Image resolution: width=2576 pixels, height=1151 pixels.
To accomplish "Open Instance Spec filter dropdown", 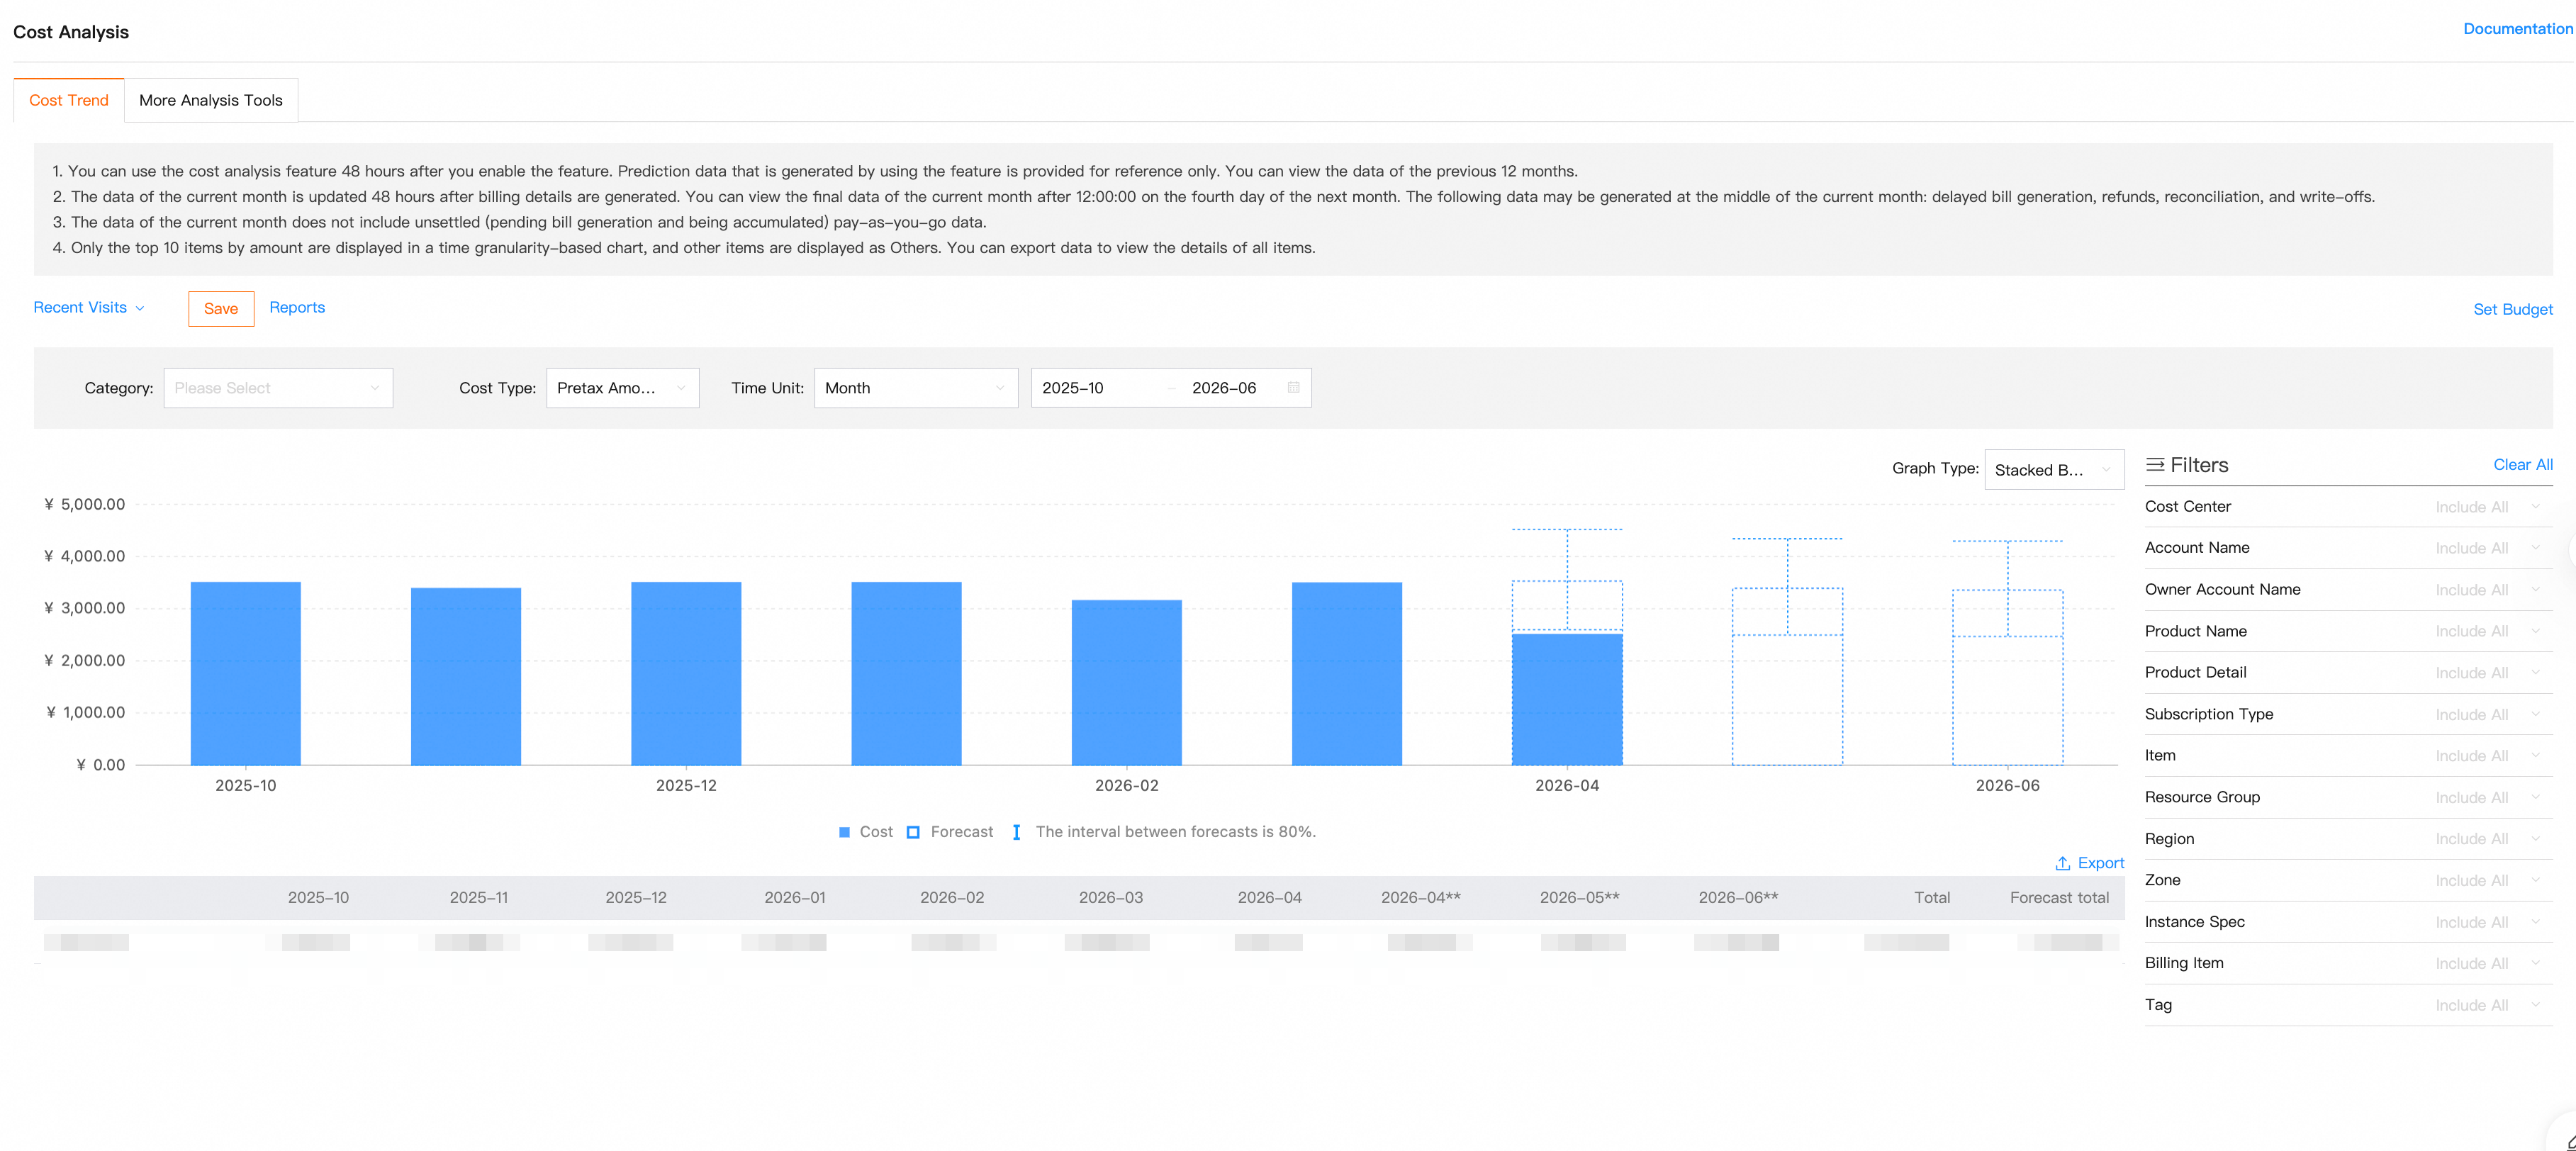I will (2487, 922).
